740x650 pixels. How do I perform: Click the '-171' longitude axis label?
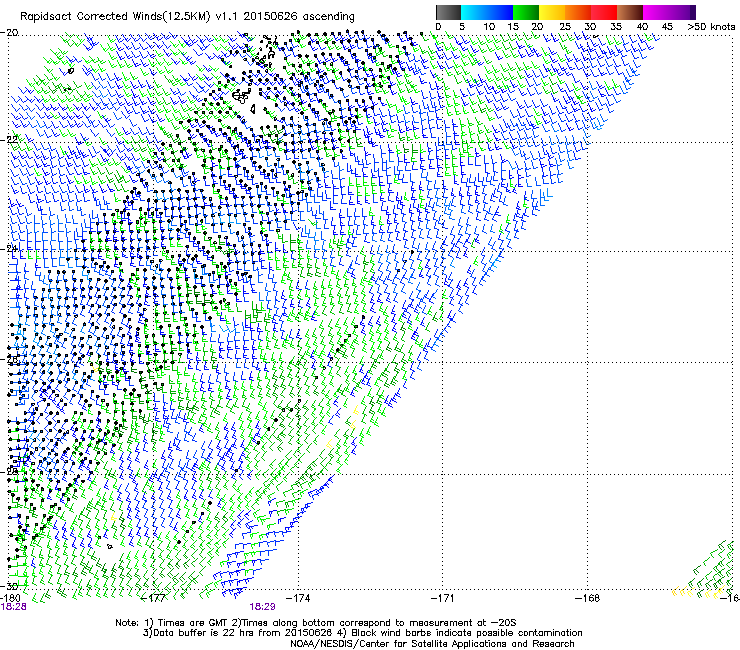point(442,598)
